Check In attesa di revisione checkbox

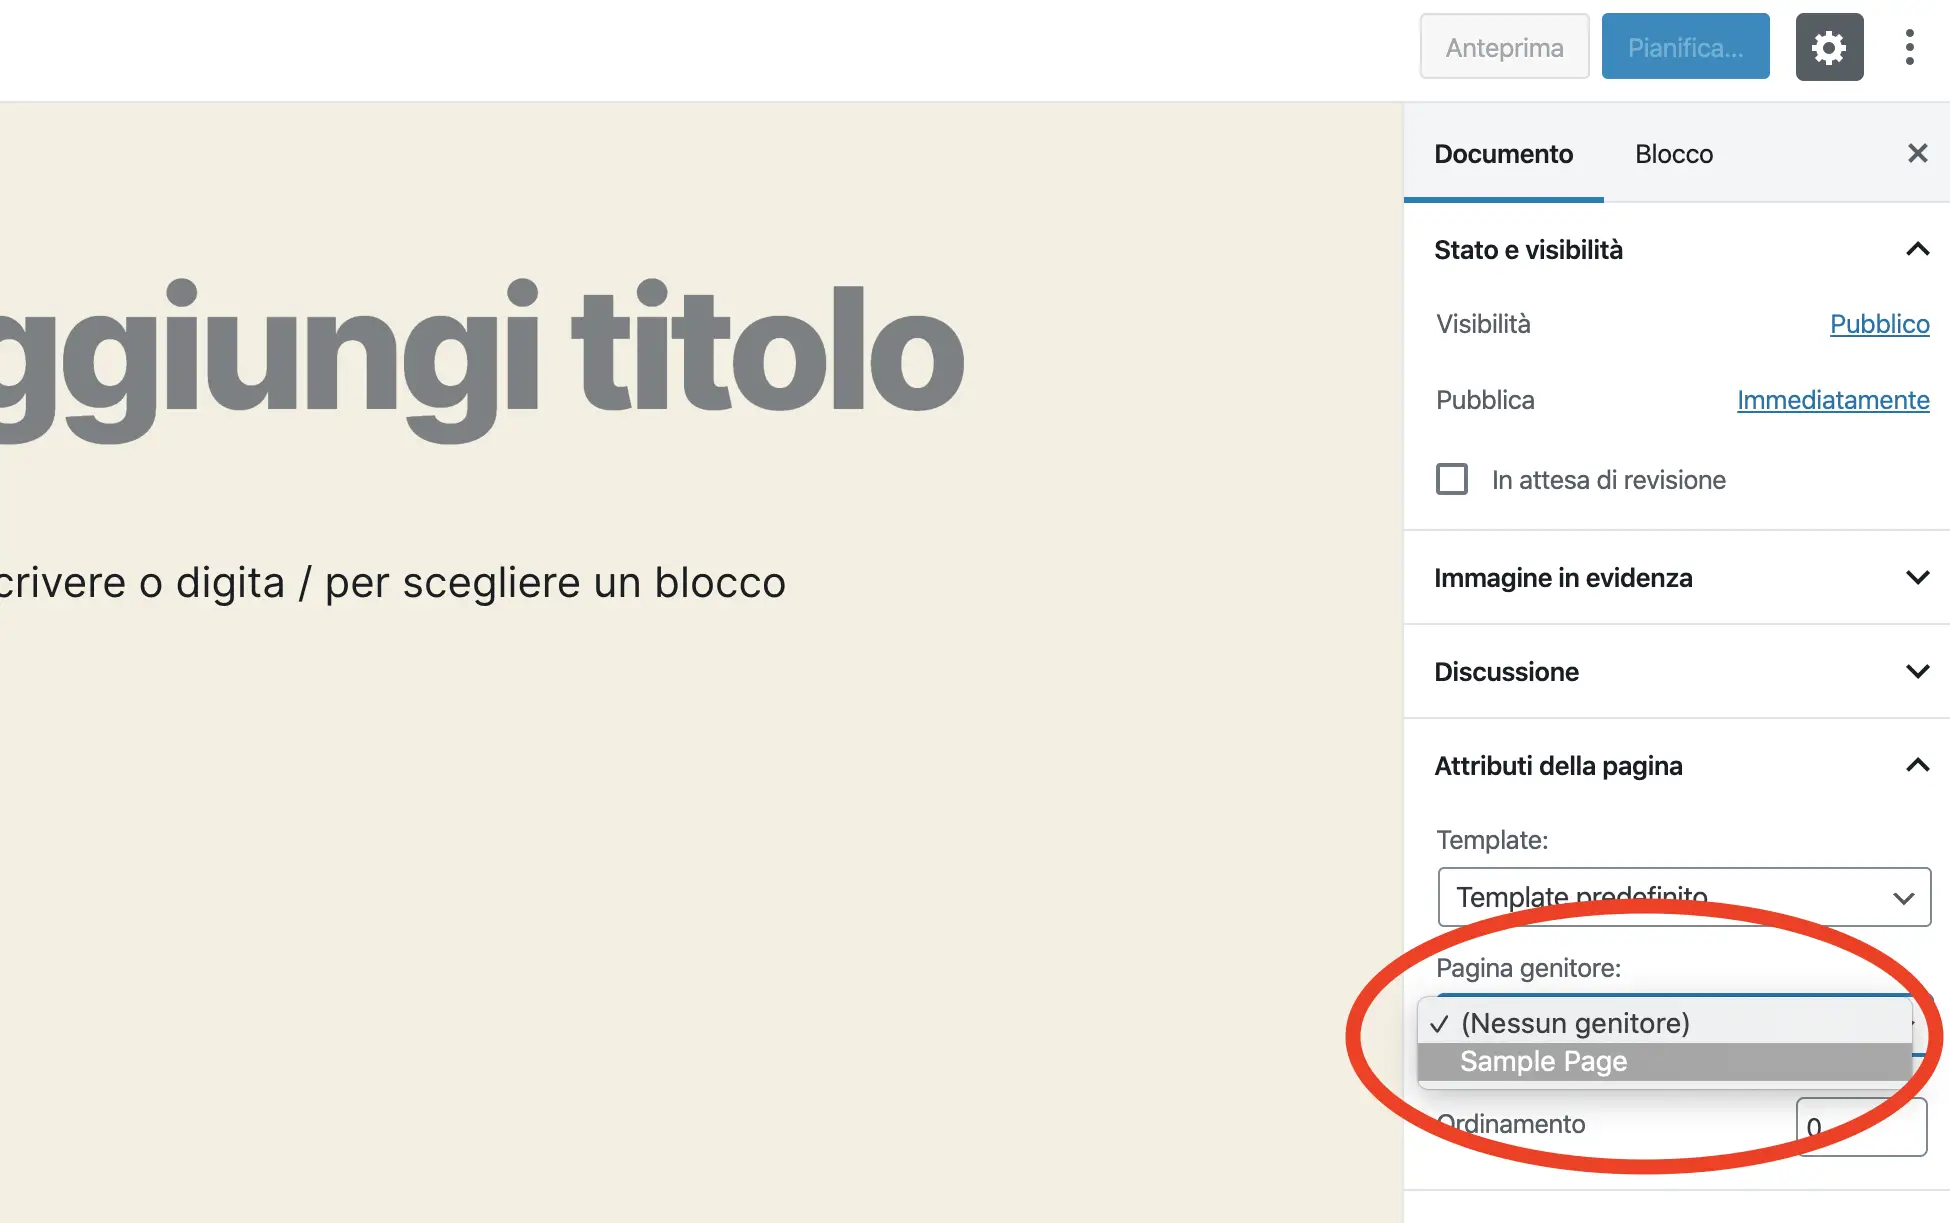coord(1451,479)
